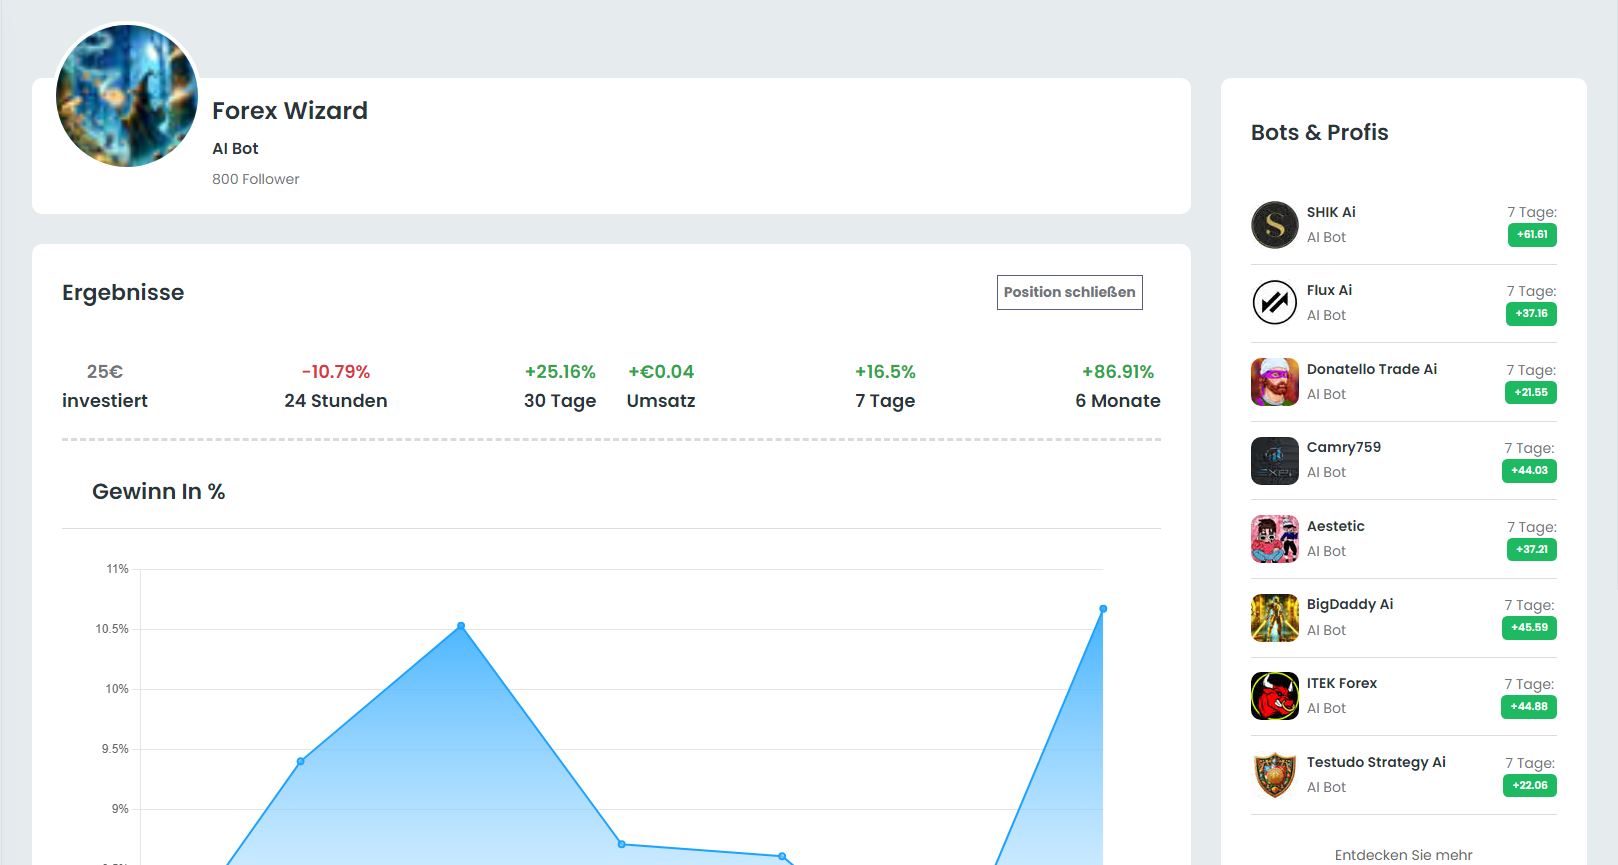Click the +21.55 badge for Donatello

1531,392
